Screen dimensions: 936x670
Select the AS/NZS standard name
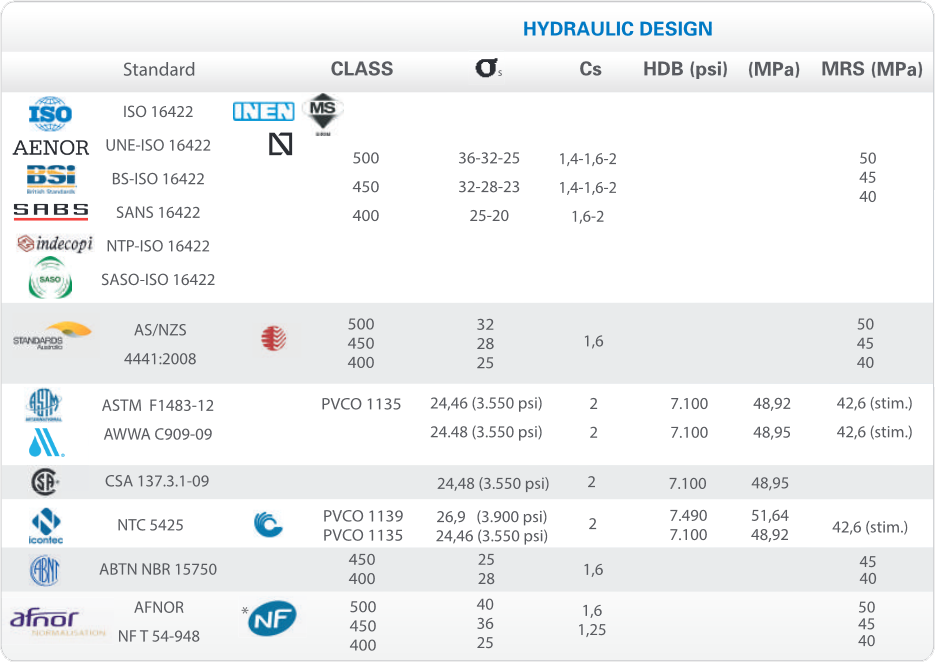pos(160,330)
